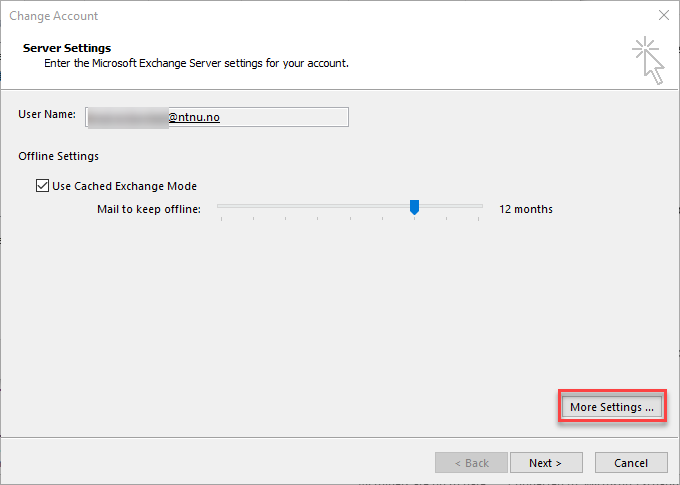Image resolution: width=680 pixels, height=485 pixels.
Task: Toggle Use Cached Exchange Mode checkbox
Action: coord(42,186)
